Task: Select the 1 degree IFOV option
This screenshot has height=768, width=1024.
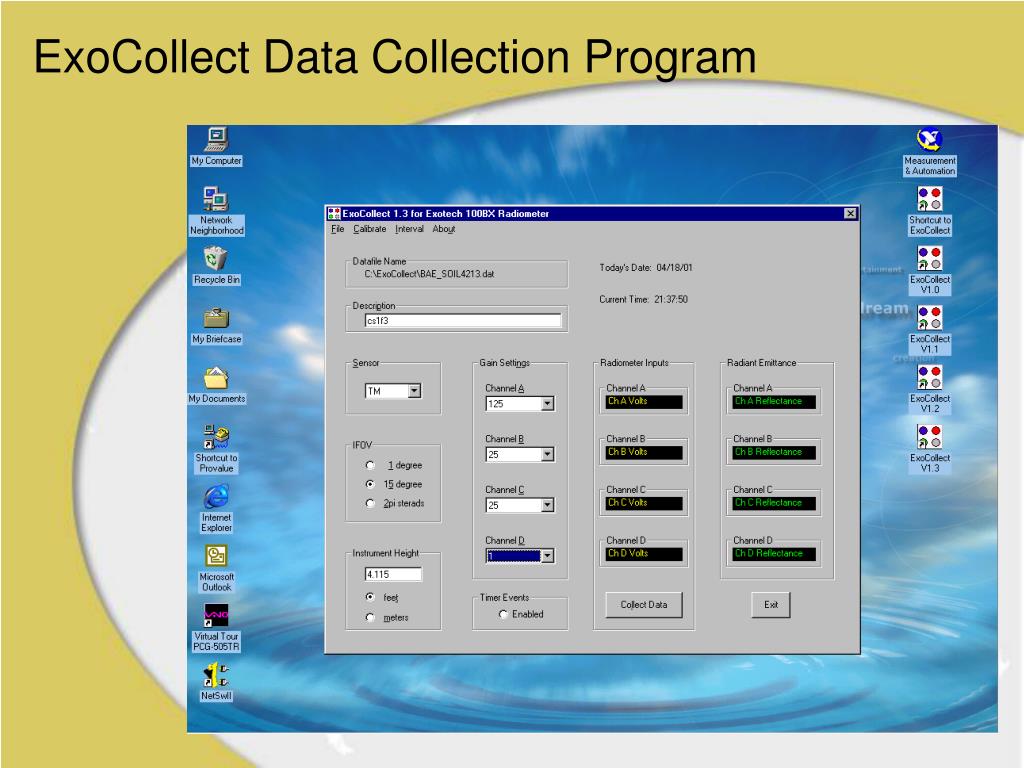Action: [x=370, y=466]
